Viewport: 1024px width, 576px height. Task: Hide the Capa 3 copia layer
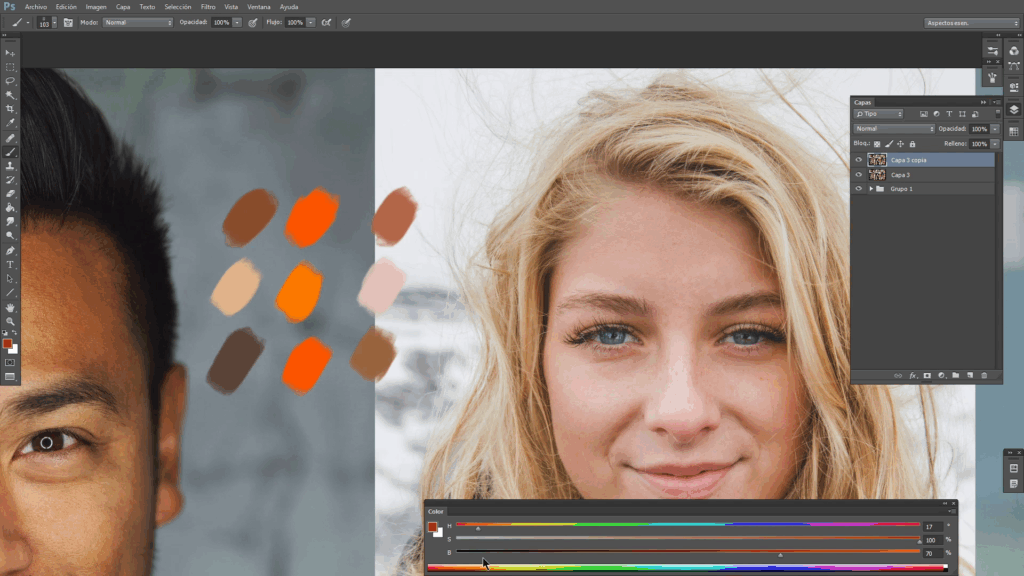click(x=859, y=160)
